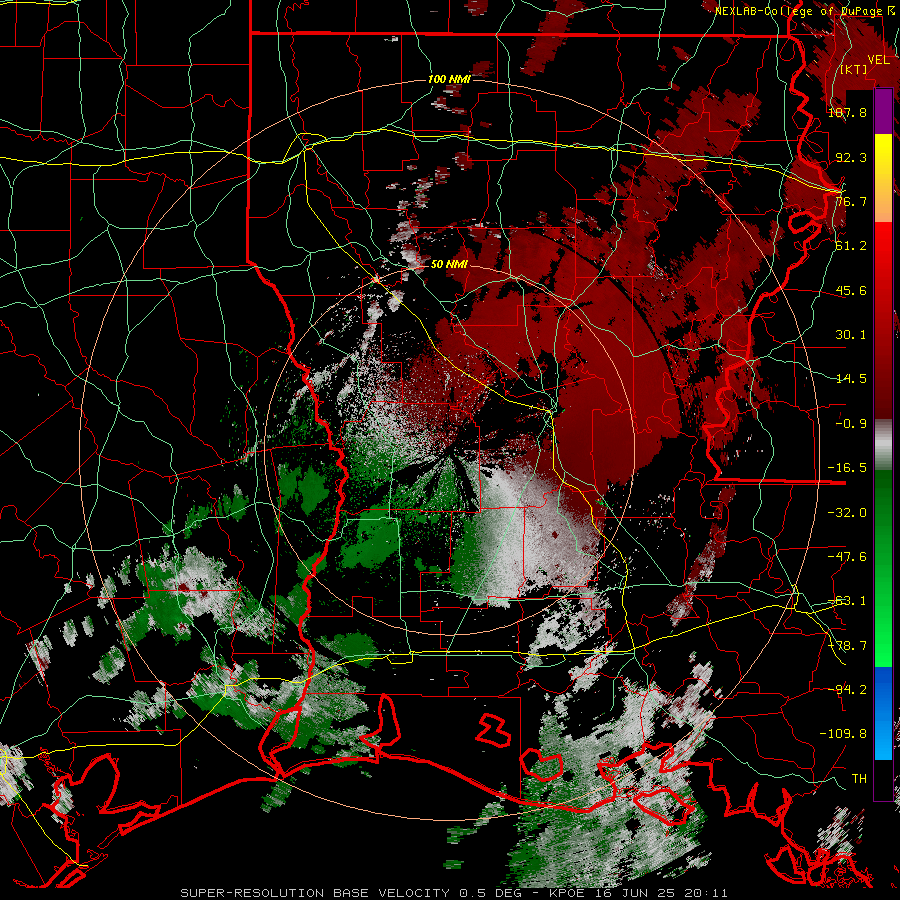Click the -94.2 scale value

click(847, 690)
